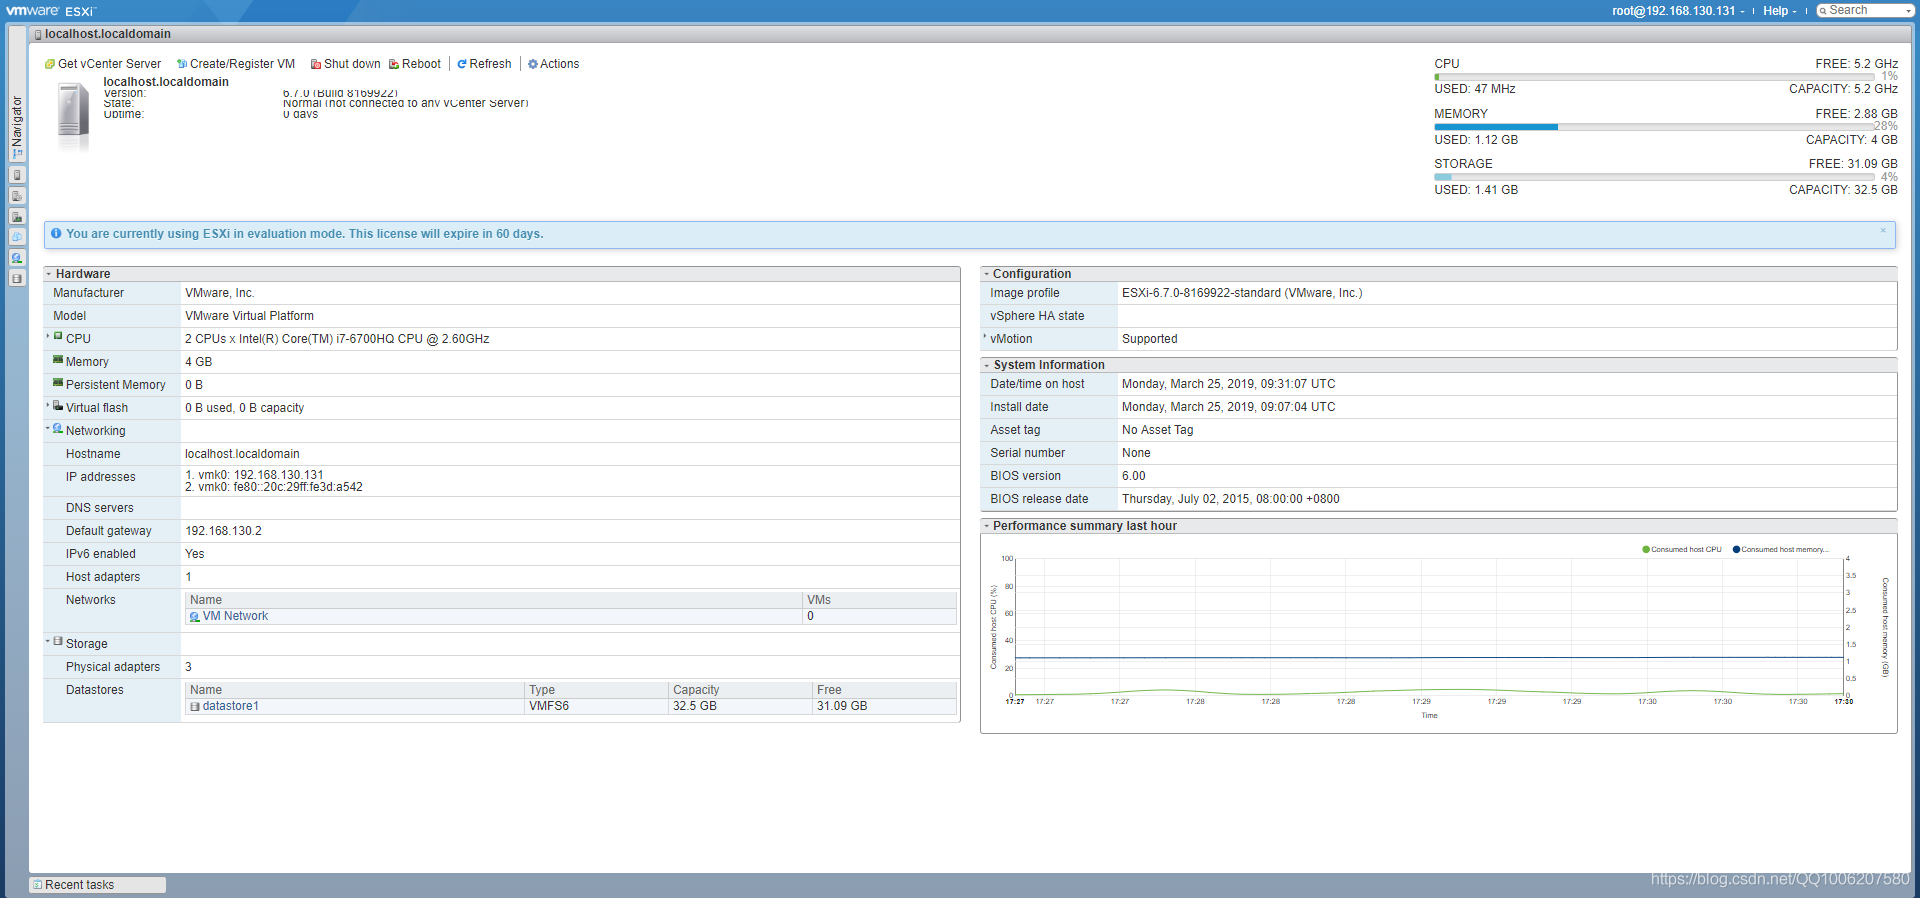Screen dimensions: 1920x898
Task: Collapse the System Information section
Action: click(x=986, y=365)
